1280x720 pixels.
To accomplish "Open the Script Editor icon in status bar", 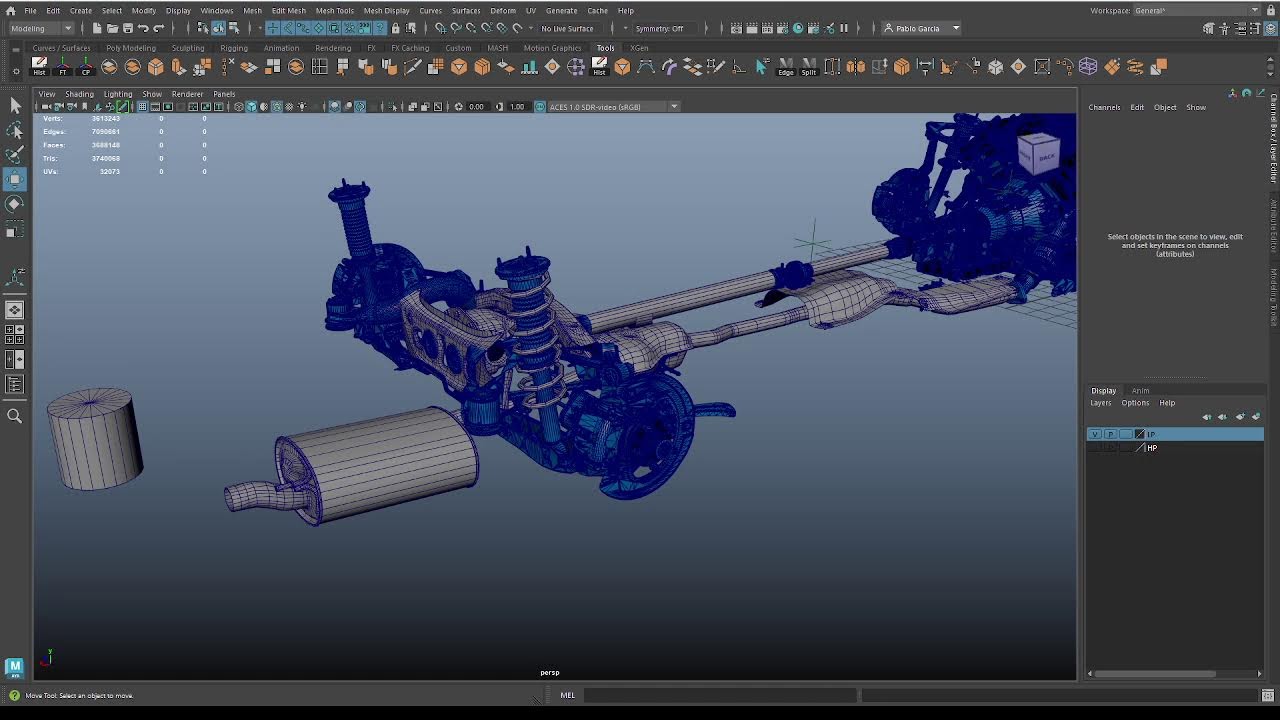I will (1267, 695).
